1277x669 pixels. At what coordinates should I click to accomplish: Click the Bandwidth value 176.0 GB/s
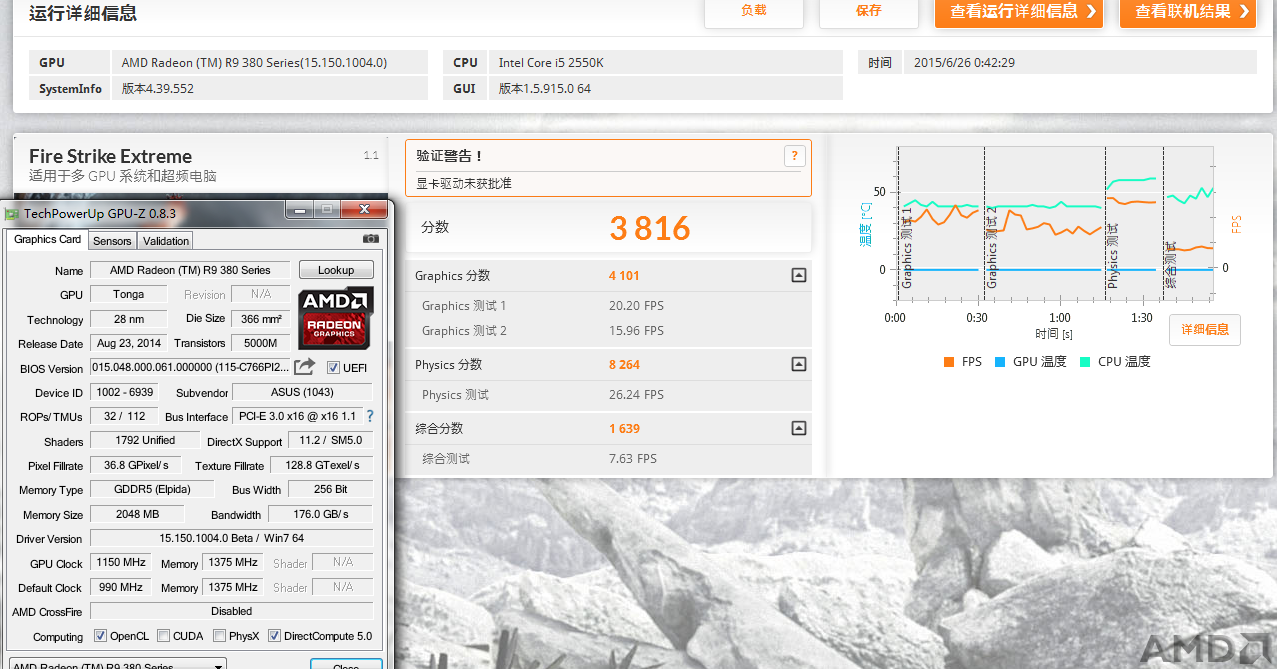click(x=321, y=514)
